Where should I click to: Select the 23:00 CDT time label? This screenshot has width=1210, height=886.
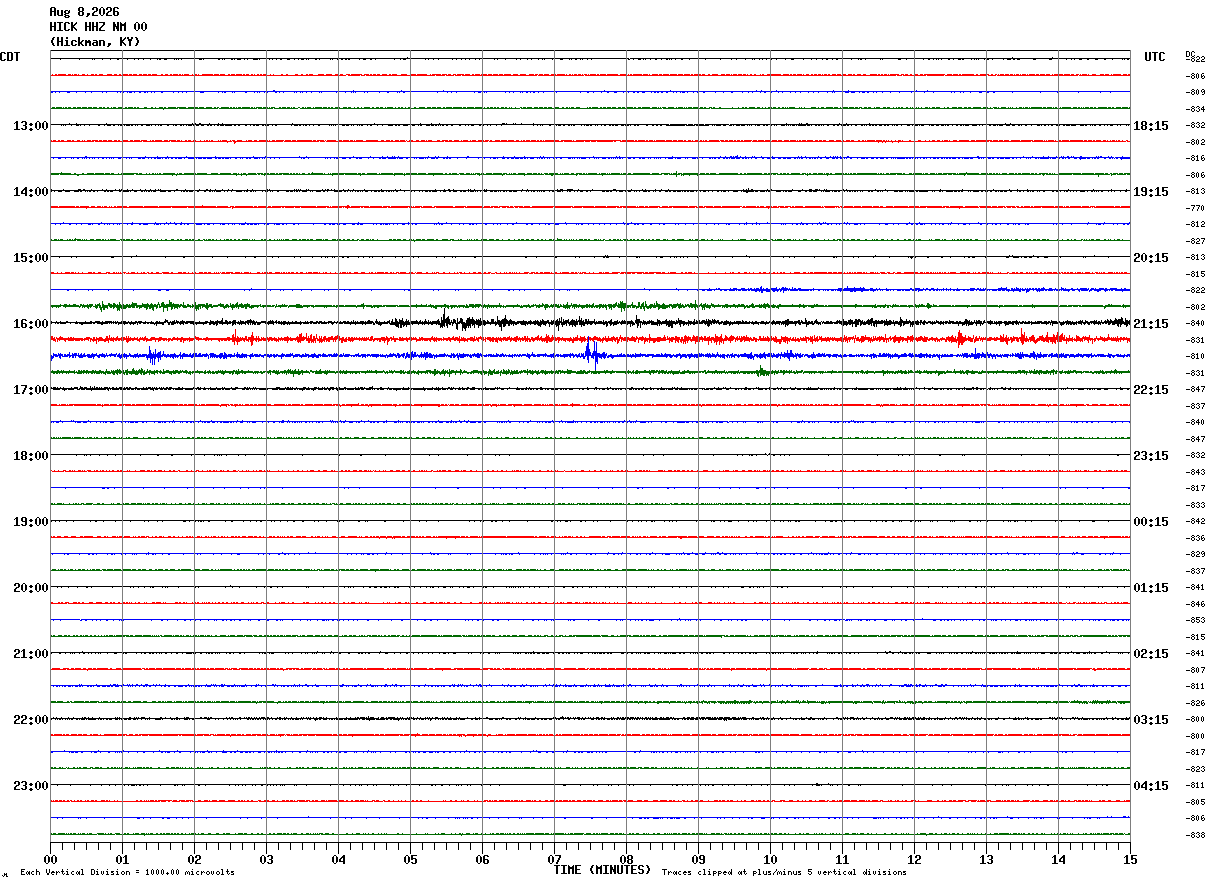pyautogui.click(x=30, y=786)
